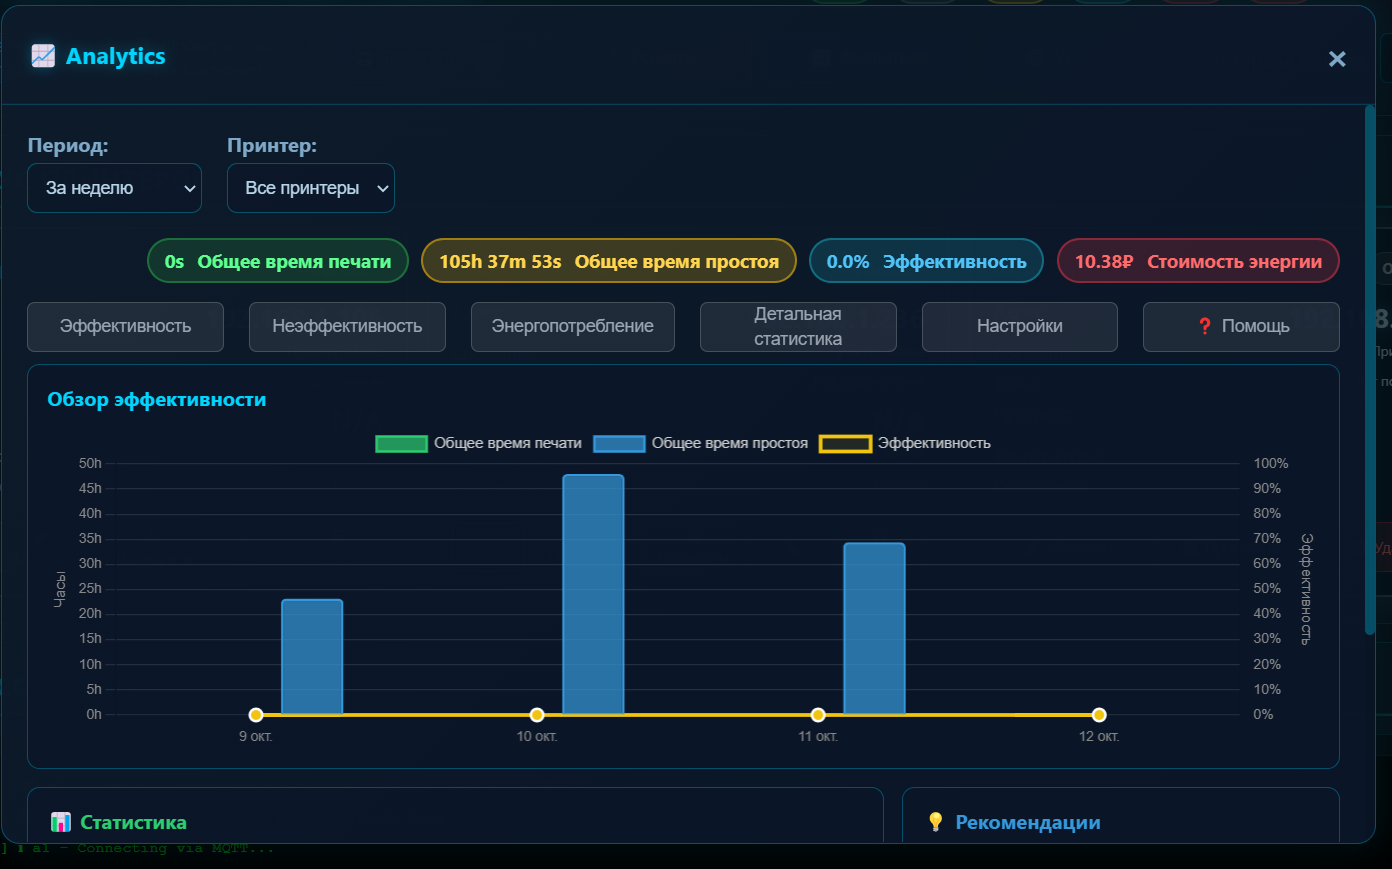Screen dimensions: 1392x869
Task: Click the Analytics chart icon in the header
Action: (42, 56)
